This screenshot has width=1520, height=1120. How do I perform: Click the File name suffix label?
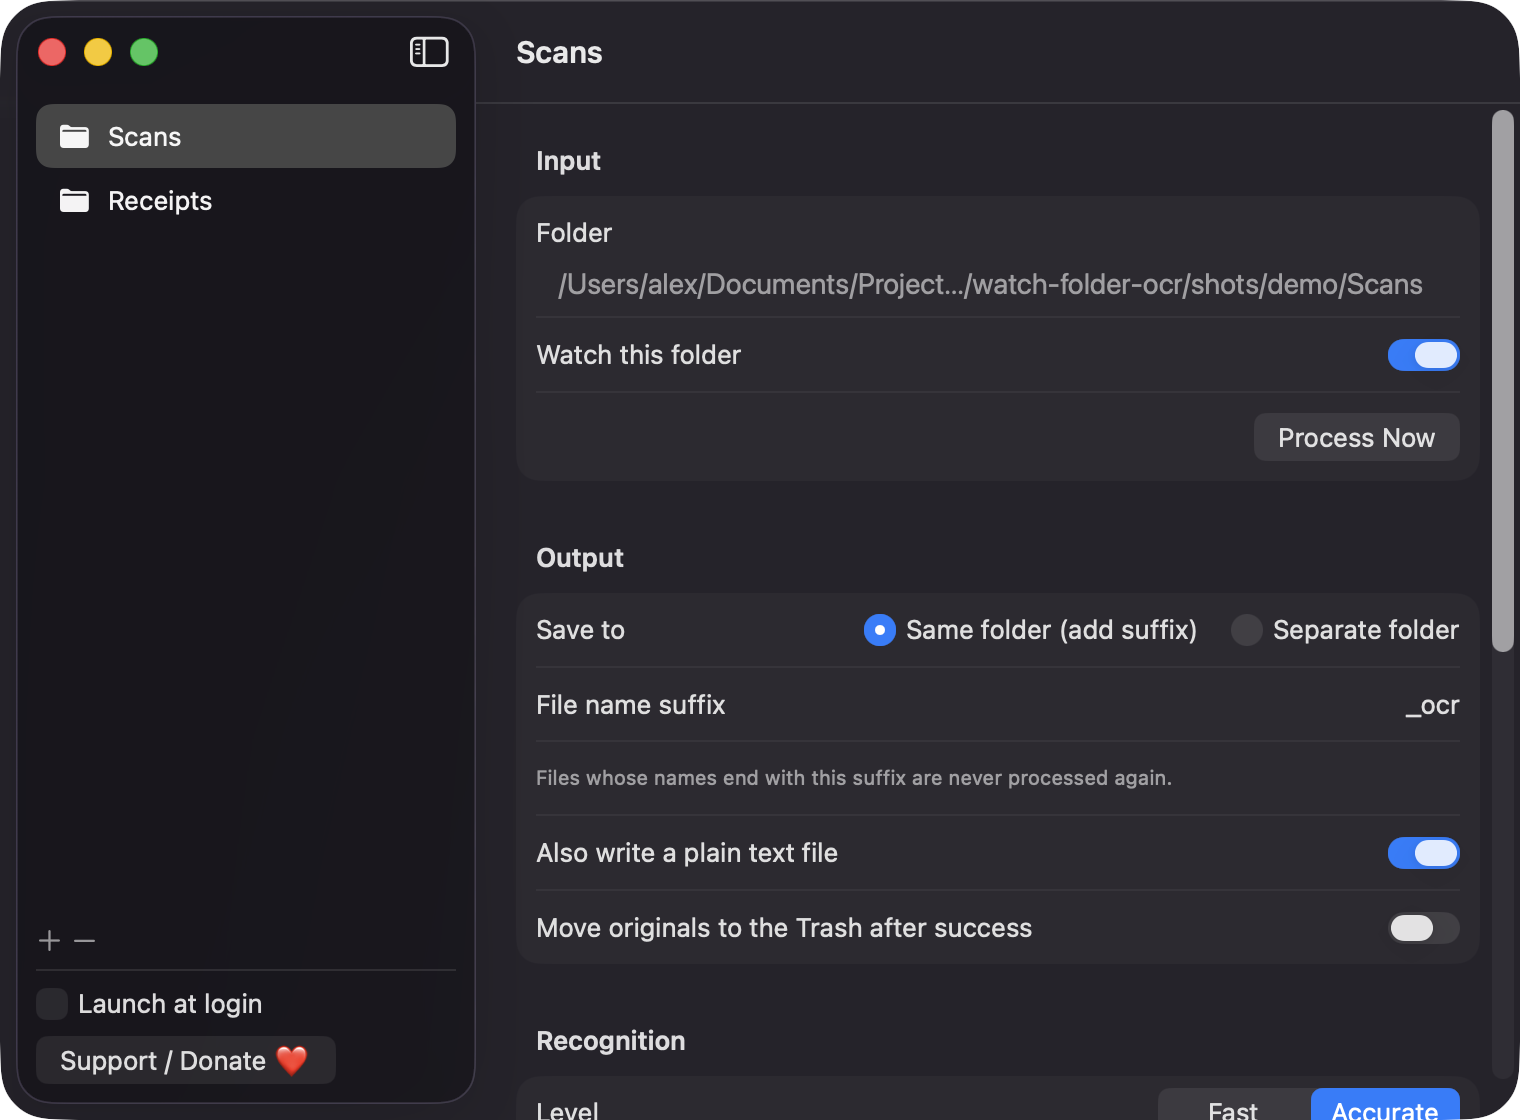coord(631,705)
